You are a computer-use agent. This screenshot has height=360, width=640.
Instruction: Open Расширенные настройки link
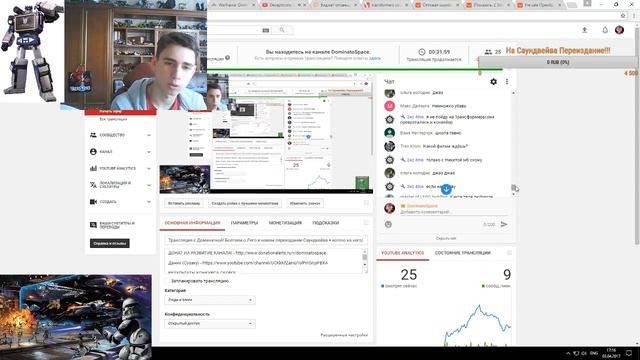coord(344,335)
